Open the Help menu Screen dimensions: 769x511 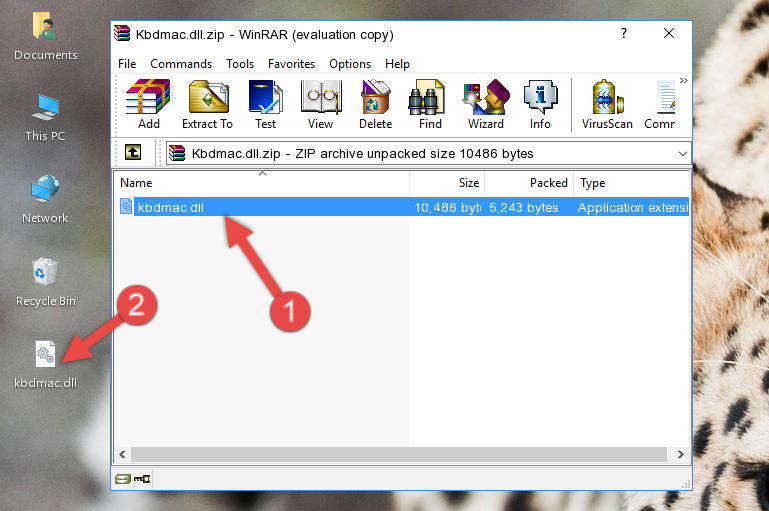[397, 64]
